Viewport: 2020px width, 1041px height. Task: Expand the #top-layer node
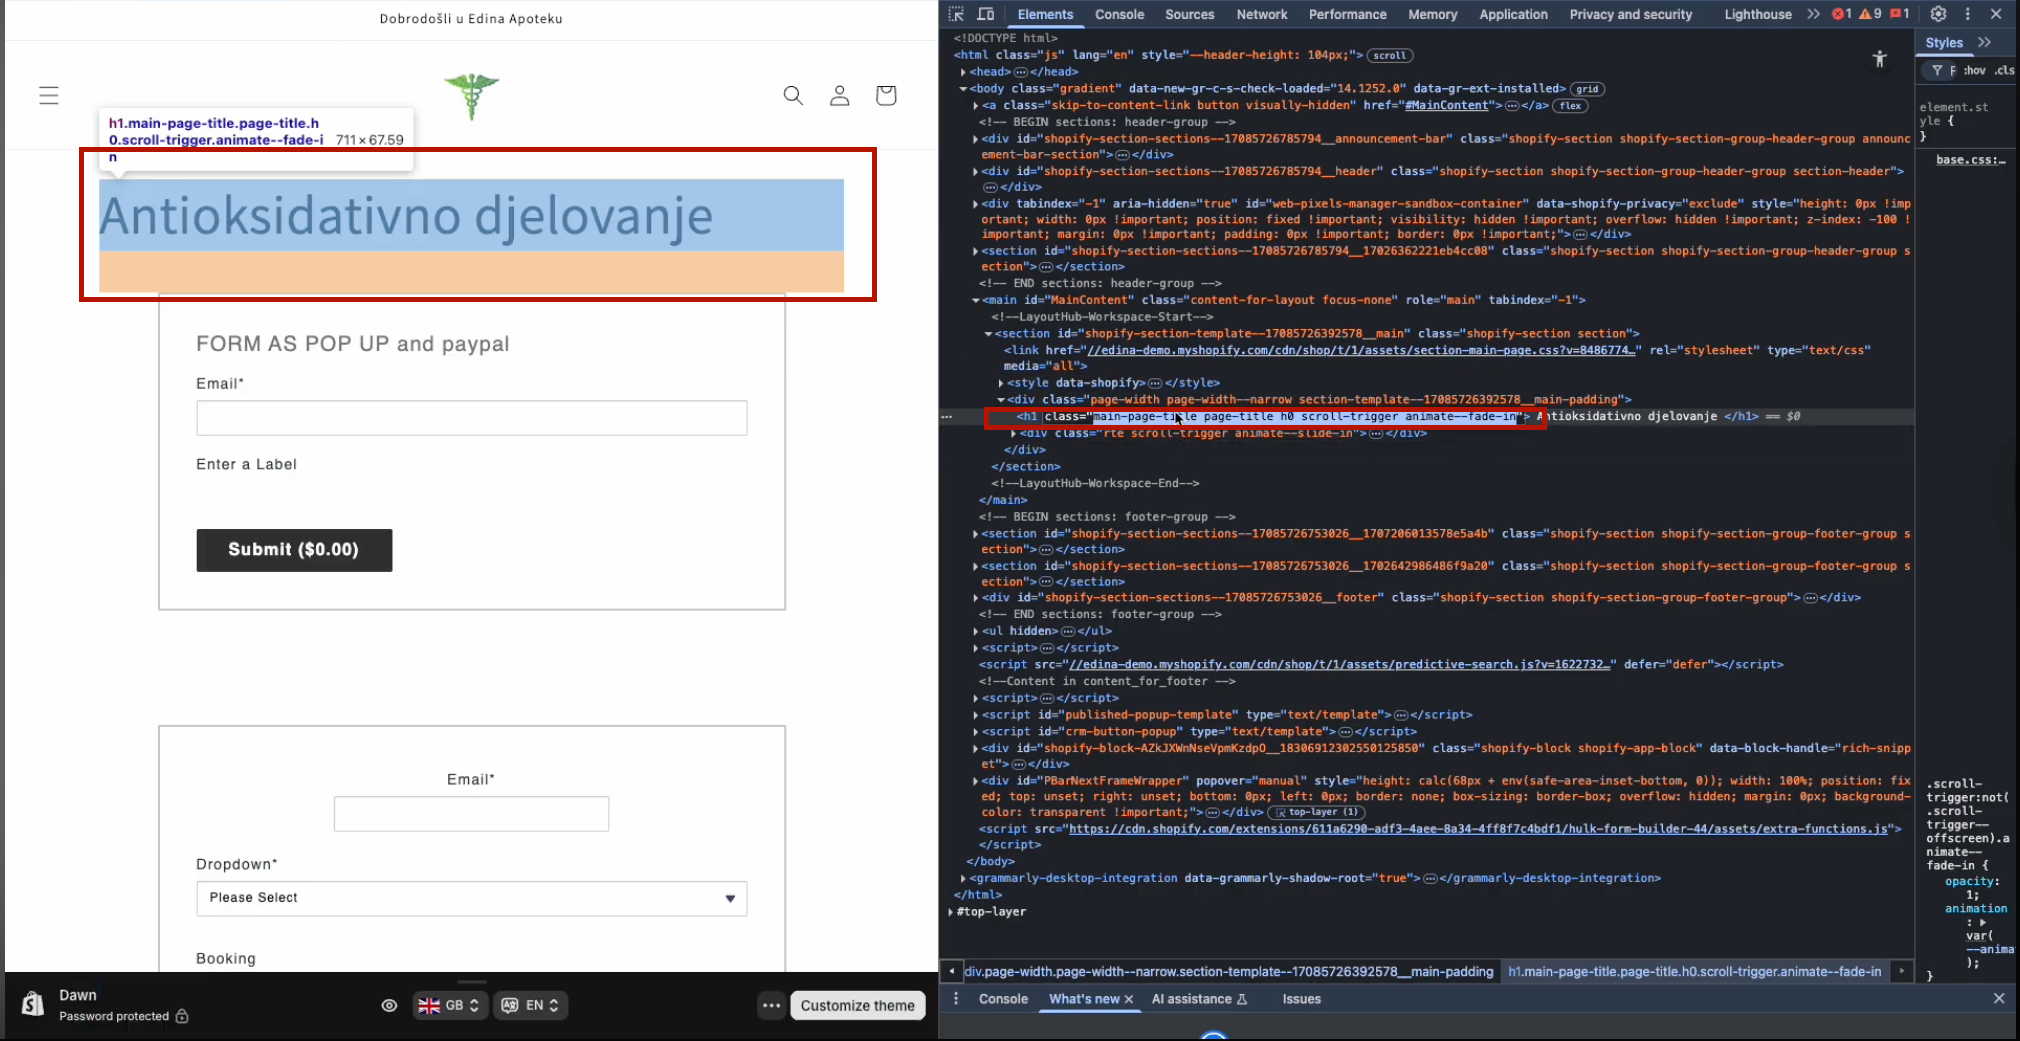point(951,912)
